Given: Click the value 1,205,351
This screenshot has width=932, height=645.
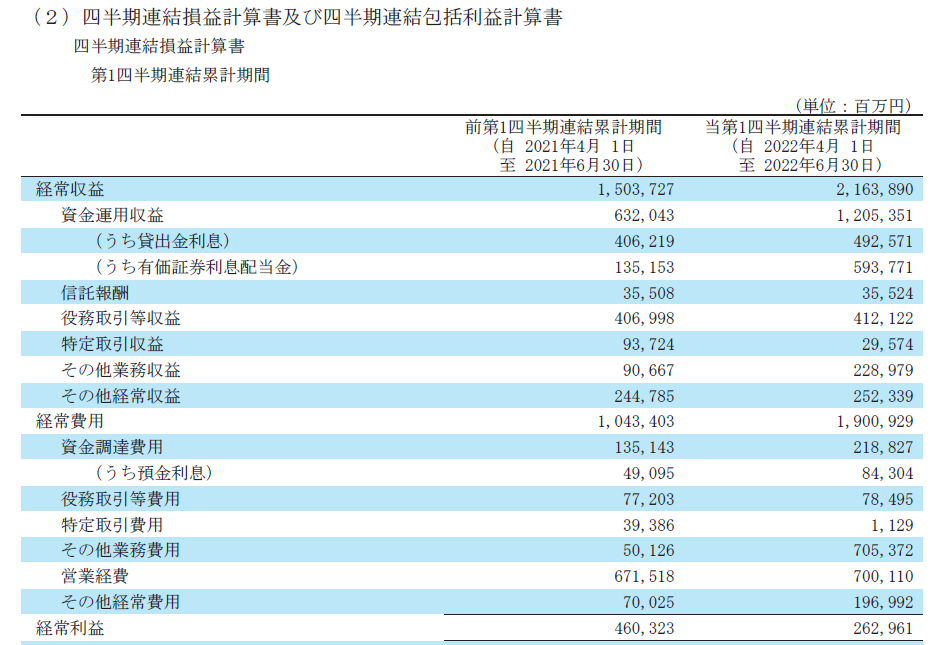Looking at the screenshot, I should click(874, 215).
